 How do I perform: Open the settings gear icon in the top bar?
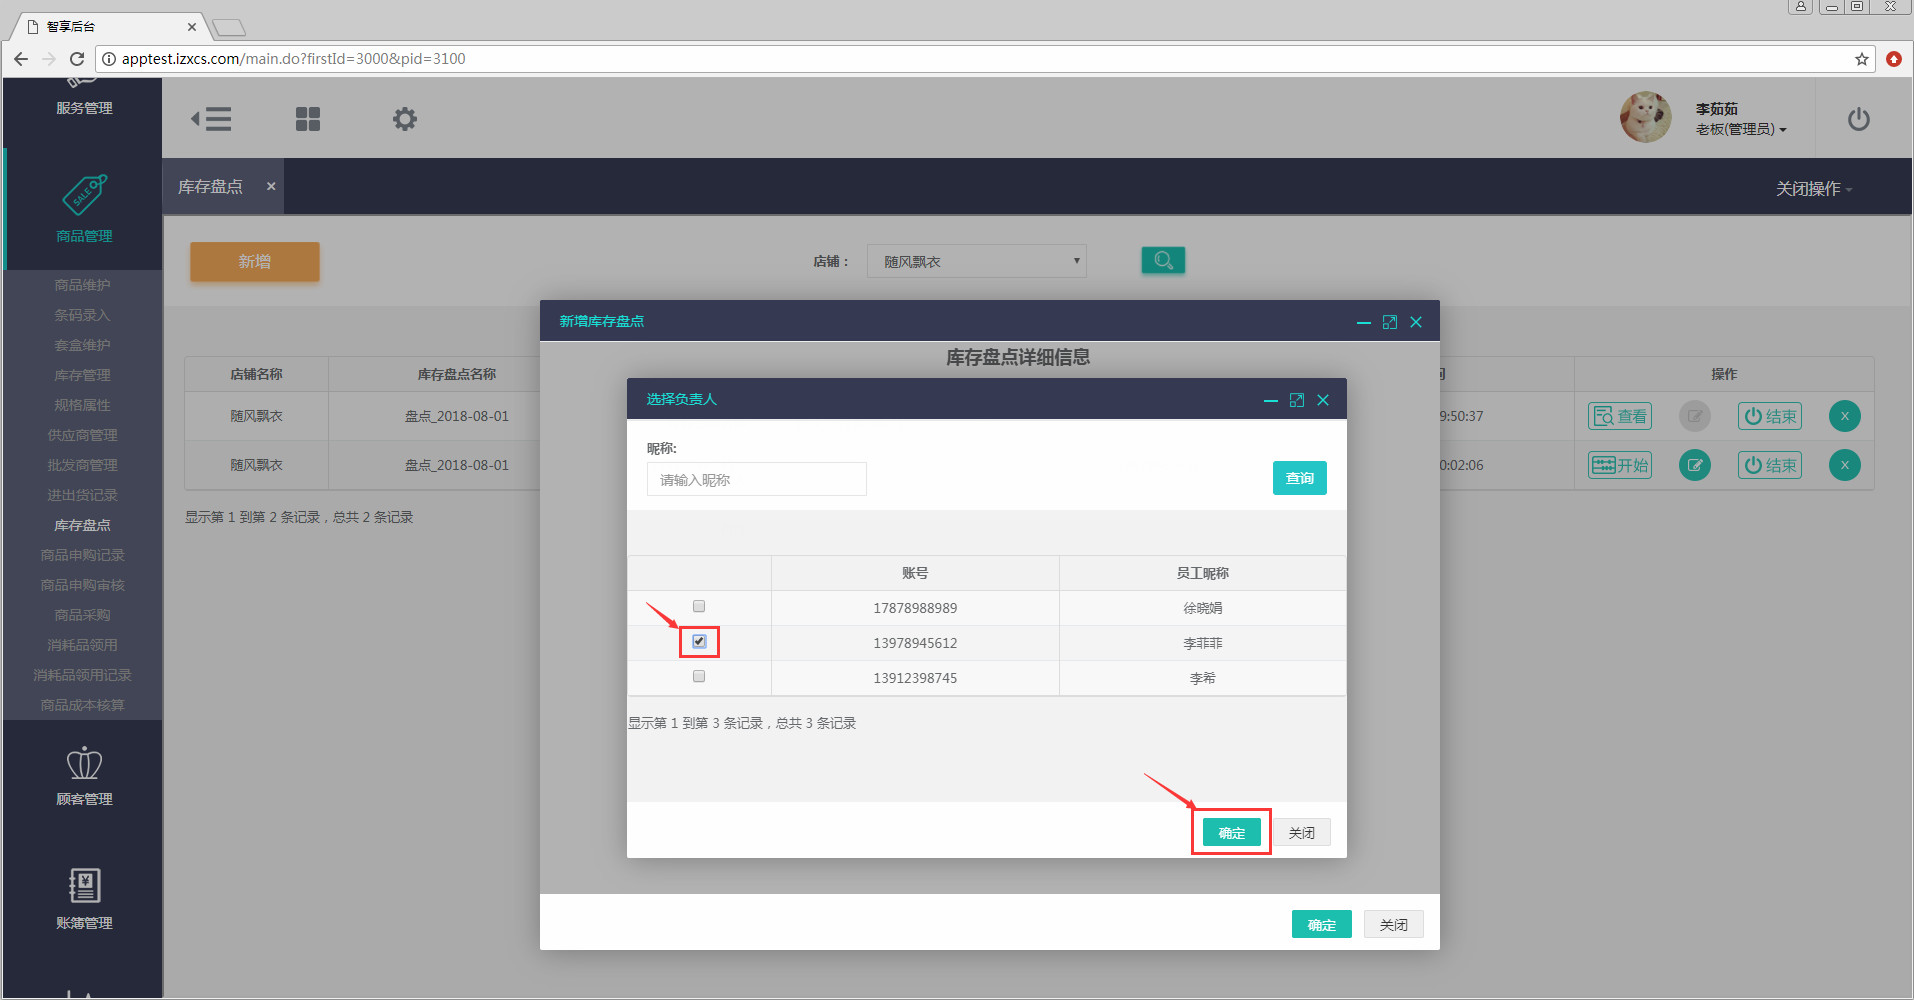pyautogui.click(x=404, y=119)
